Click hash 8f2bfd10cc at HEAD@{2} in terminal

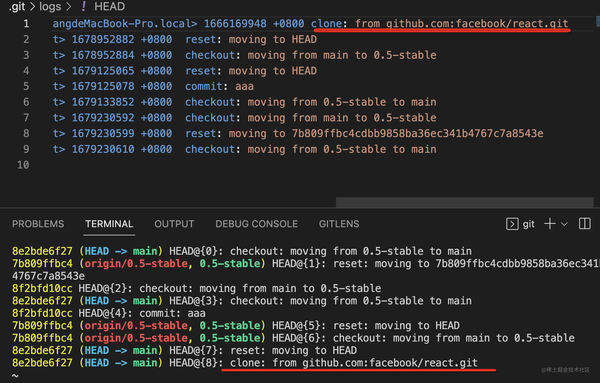coord(42,288)
